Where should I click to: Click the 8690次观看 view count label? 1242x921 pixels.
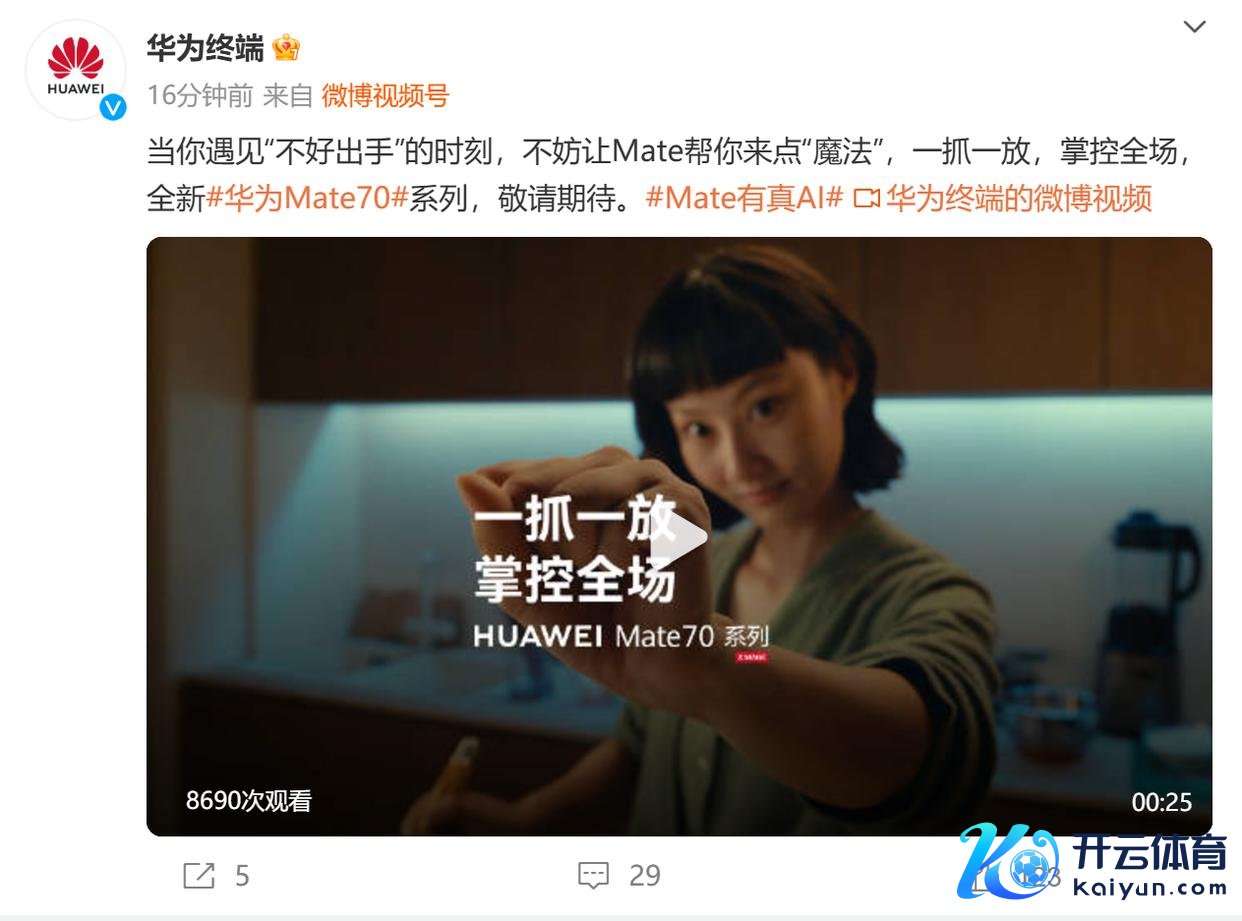(x=249, y=801)
